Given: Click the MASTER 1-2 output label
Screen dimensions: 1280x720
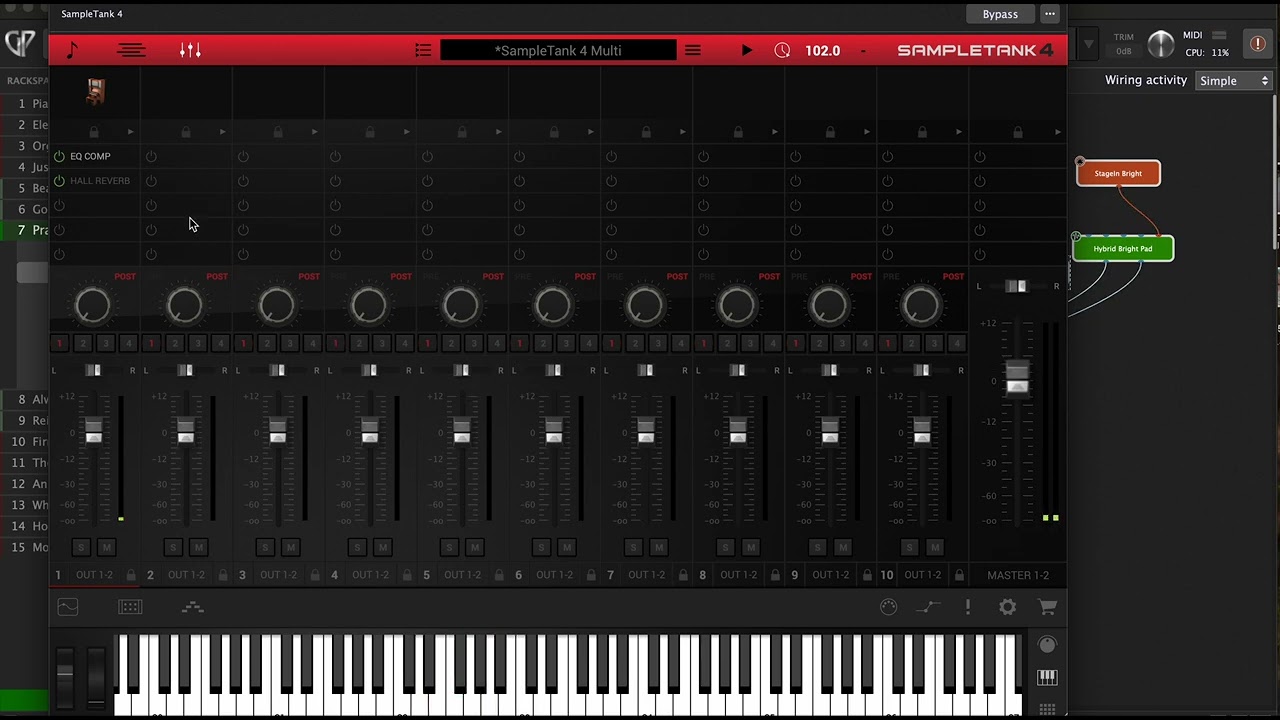Looking at the screenshot, I should click(x=1018, y=575).
